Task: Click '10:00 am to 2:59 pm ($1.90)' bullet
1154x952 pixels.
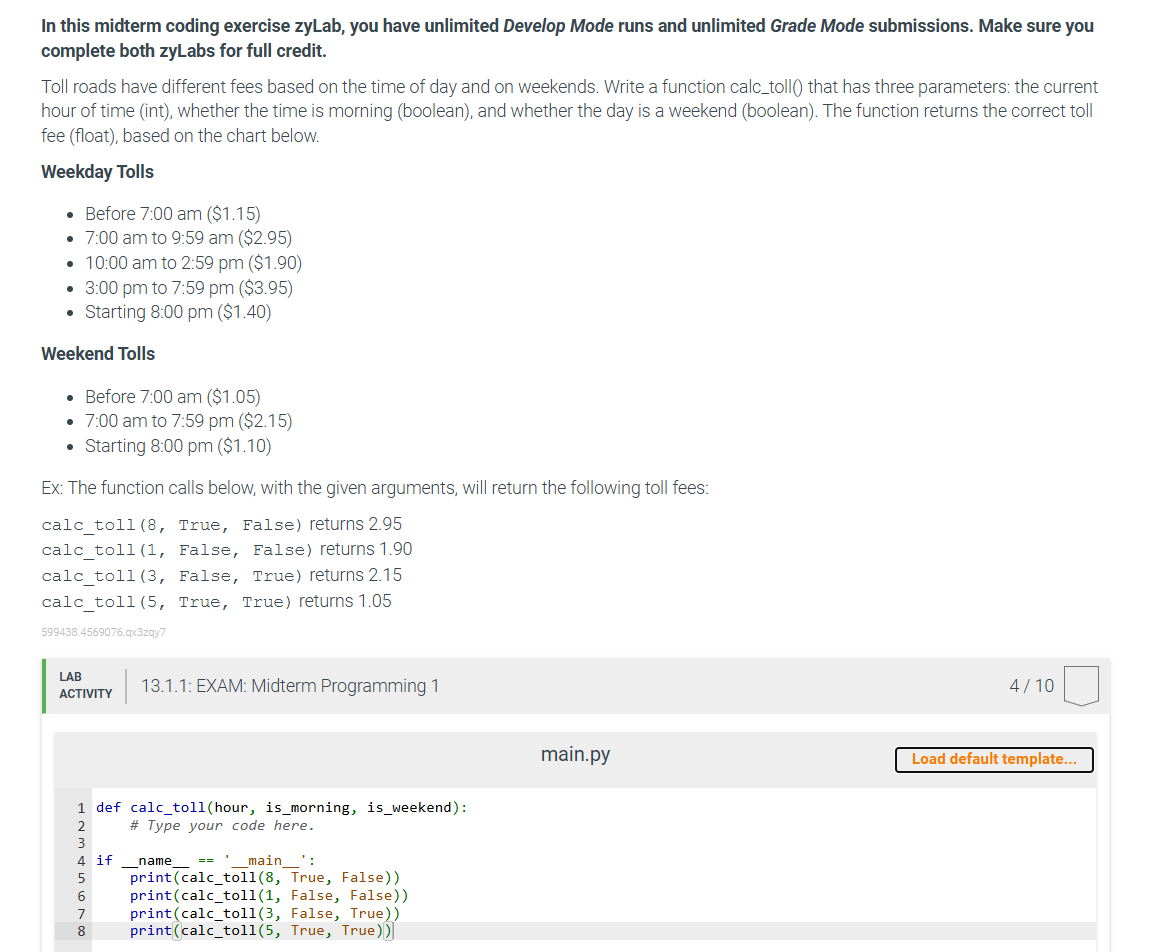Action: [194, 263]
